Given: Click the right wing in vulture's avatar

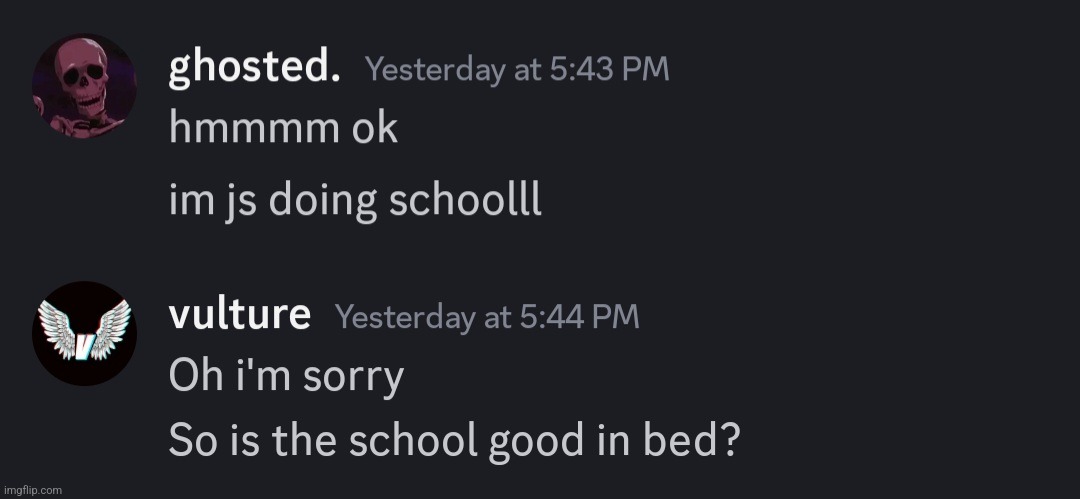Looking at the screenshot, I should click(x=110, y=329).
